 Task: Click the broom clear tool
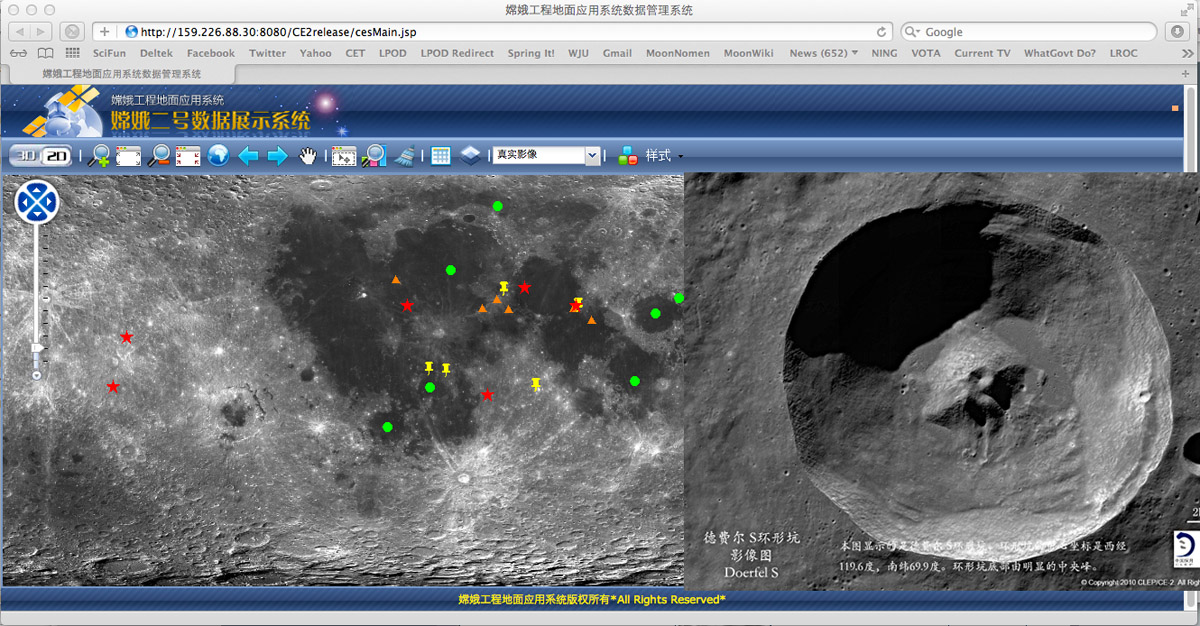tap(404, 155)
